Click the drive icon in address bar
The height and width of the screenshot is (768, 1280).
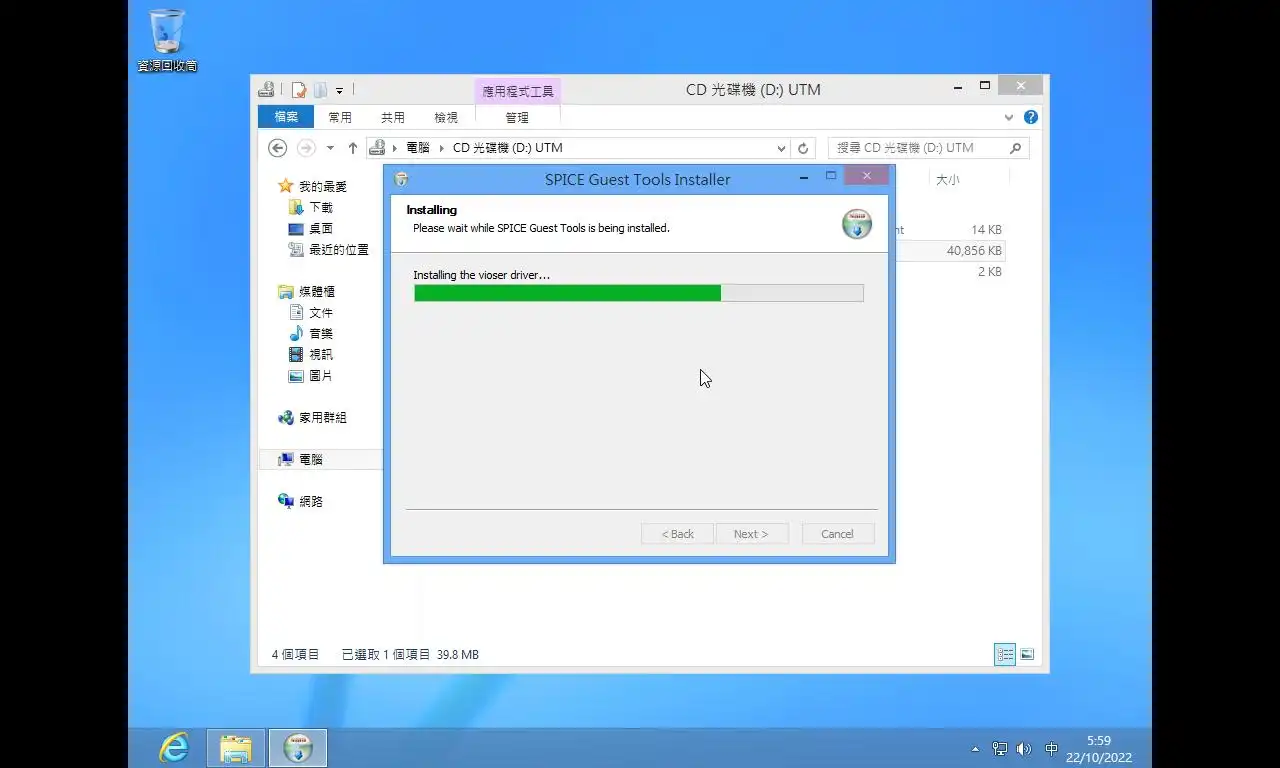click(377, 148)
